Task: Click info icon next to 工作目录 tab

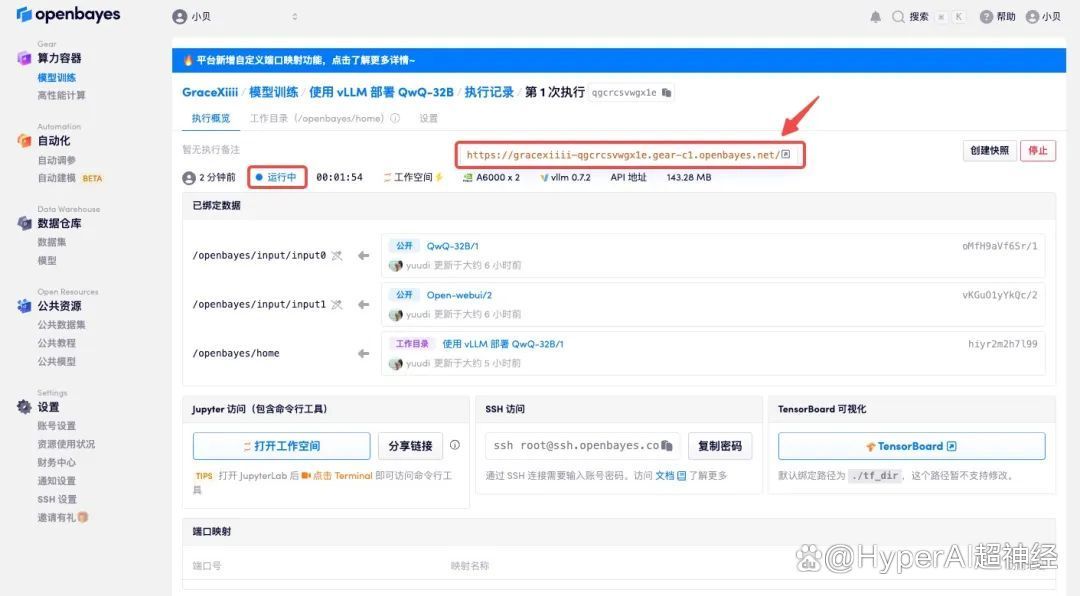Action: point(395,118)
